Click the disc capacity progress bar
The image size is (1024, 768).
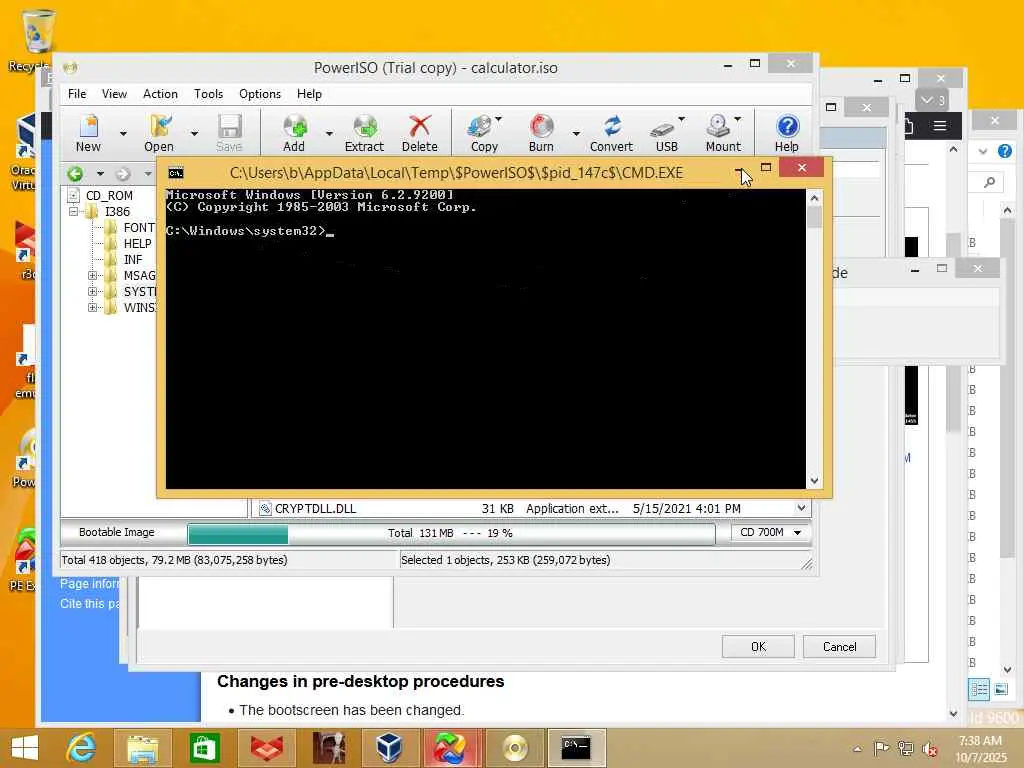tap(451, 534)
